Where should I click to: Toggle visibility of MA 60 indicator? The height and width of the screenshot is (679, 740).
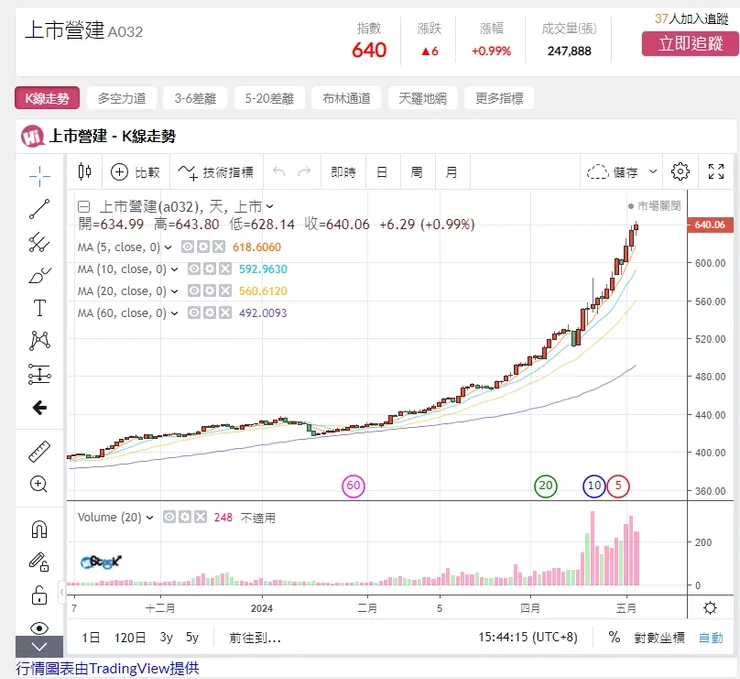194,313
